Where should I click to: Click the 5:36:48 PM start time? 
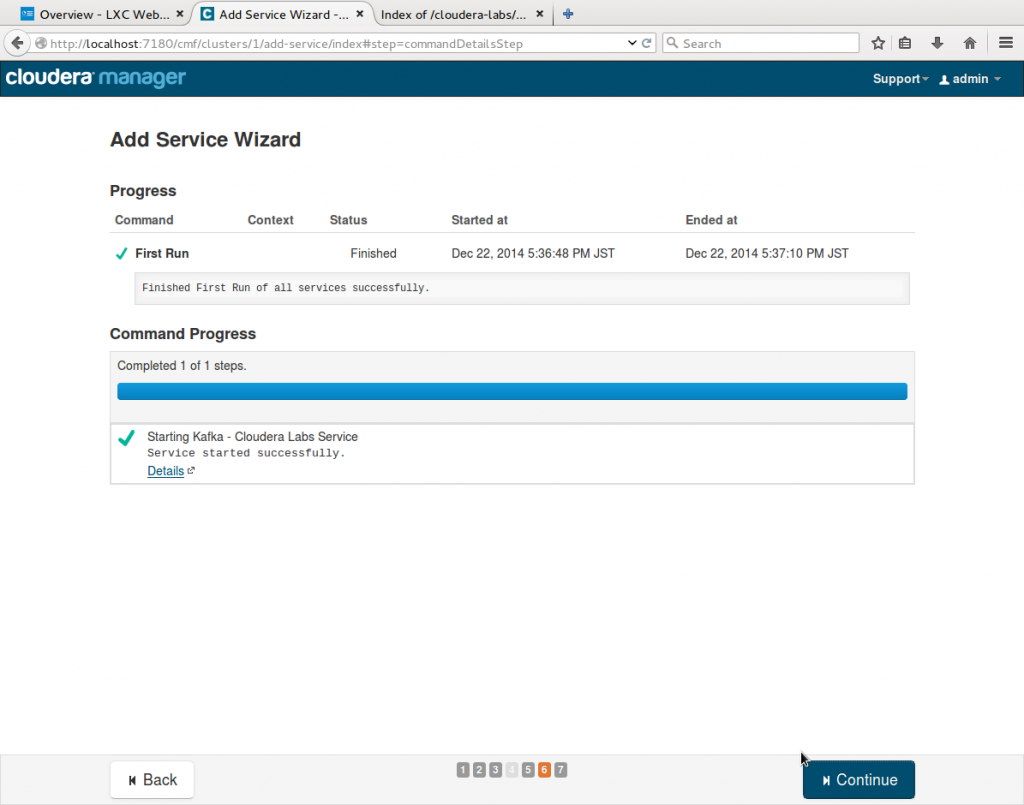tap(533, 253)
